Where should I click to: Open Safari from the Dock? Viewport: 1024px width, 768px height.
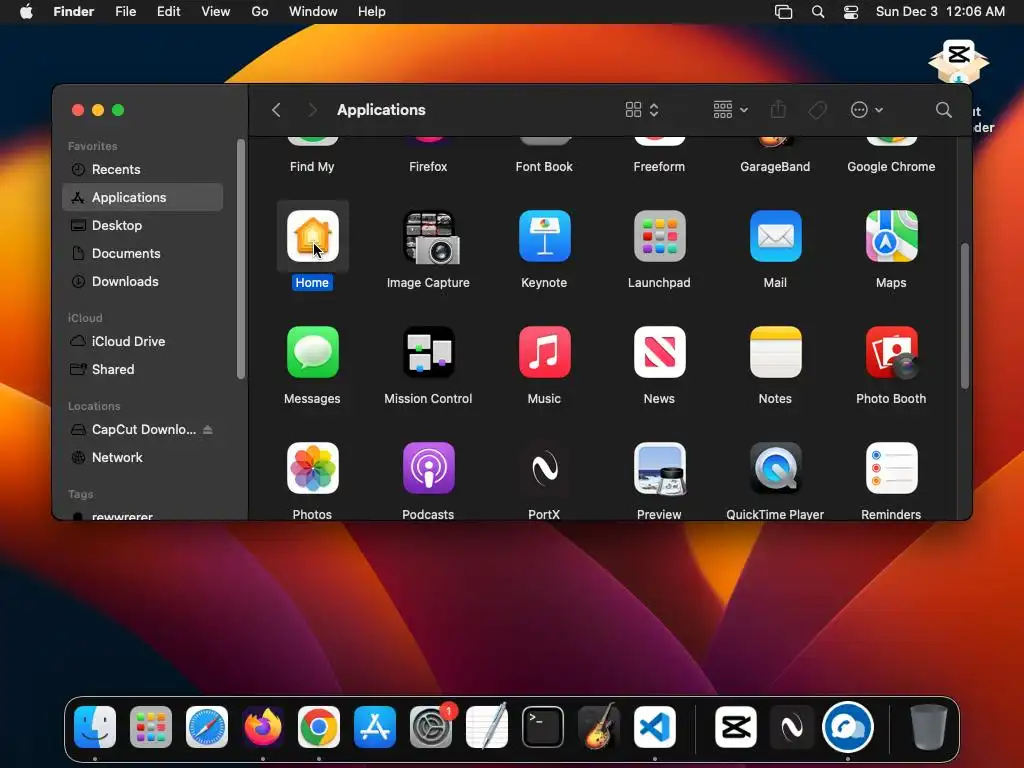pos(207,727)
